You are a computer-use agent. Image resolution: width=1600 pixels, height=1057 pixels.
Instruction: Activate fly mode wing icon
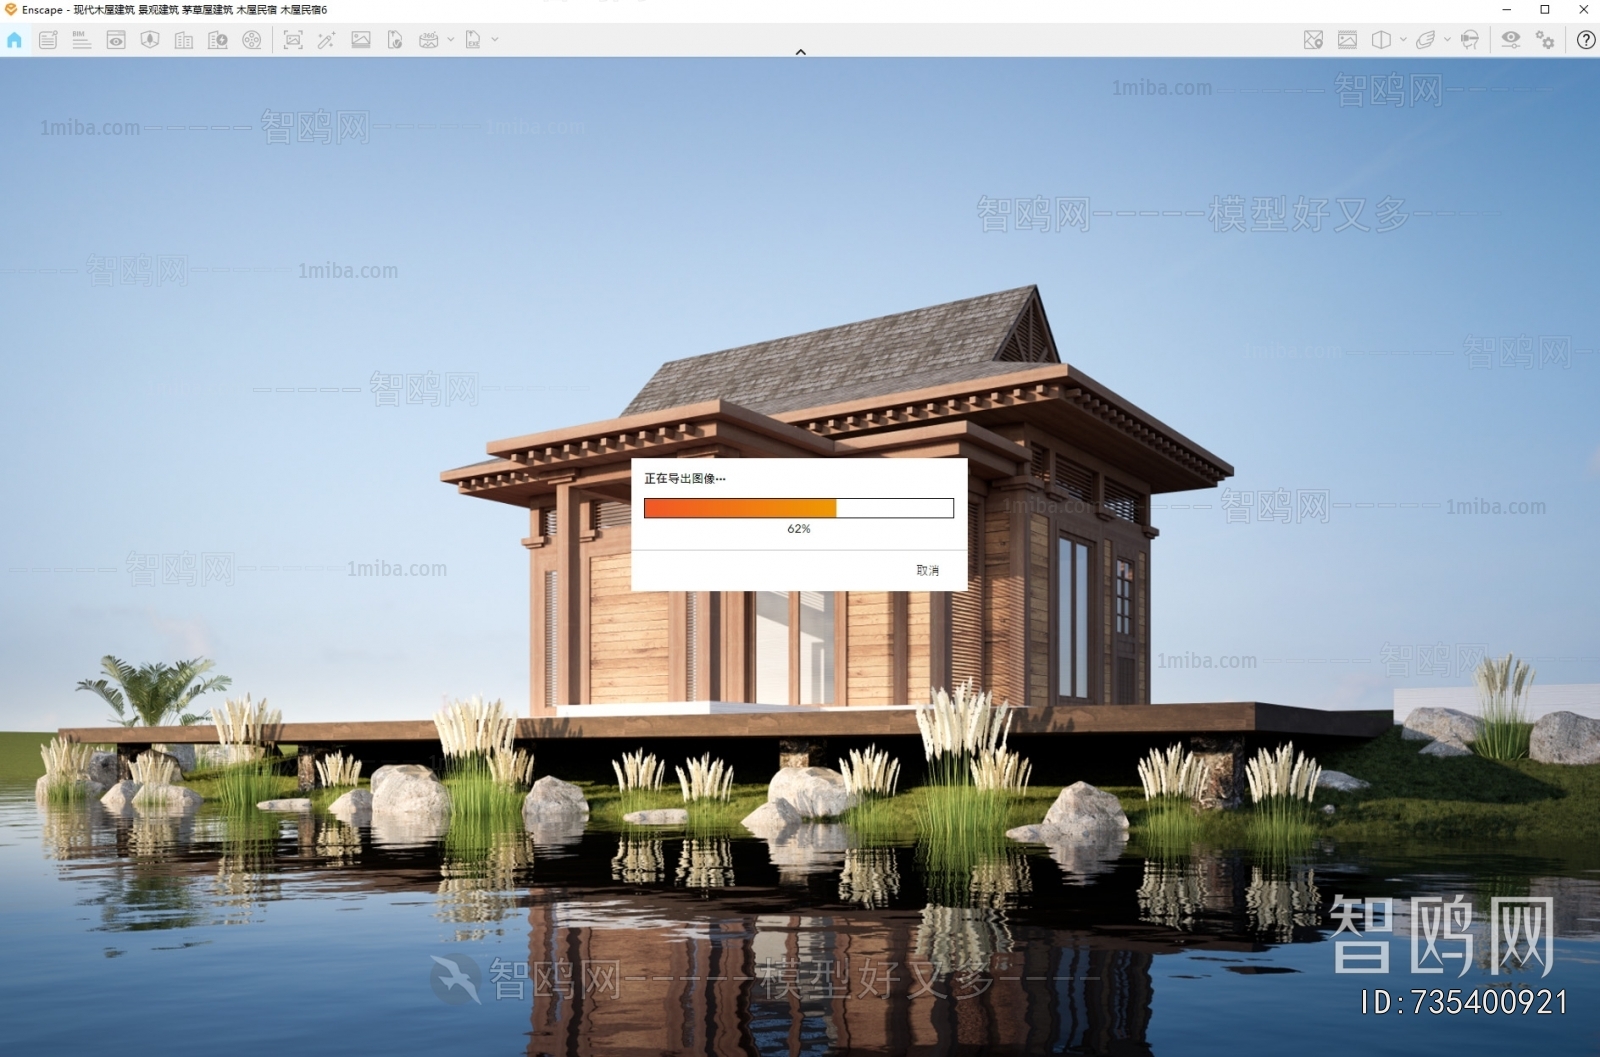coord(1426,40)
